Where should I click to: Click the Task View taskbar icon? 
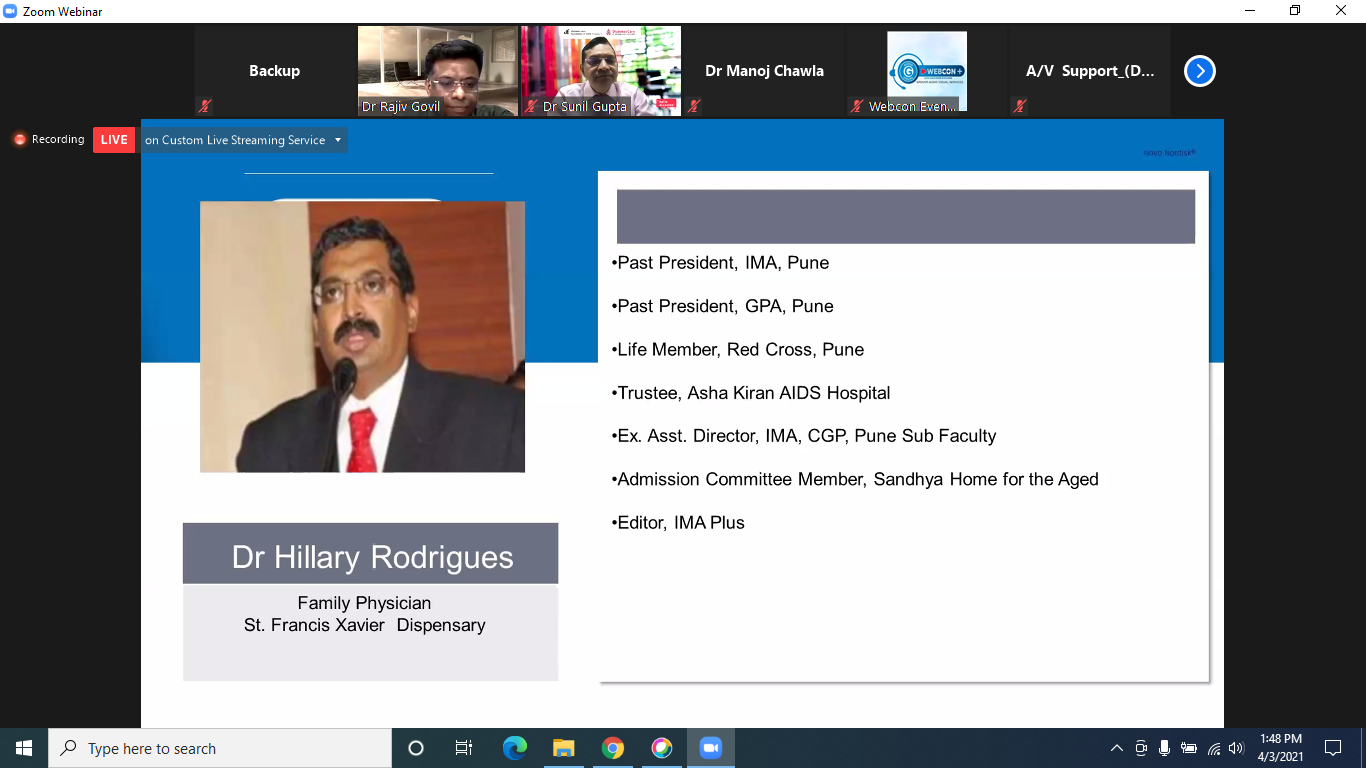(464, 748)
